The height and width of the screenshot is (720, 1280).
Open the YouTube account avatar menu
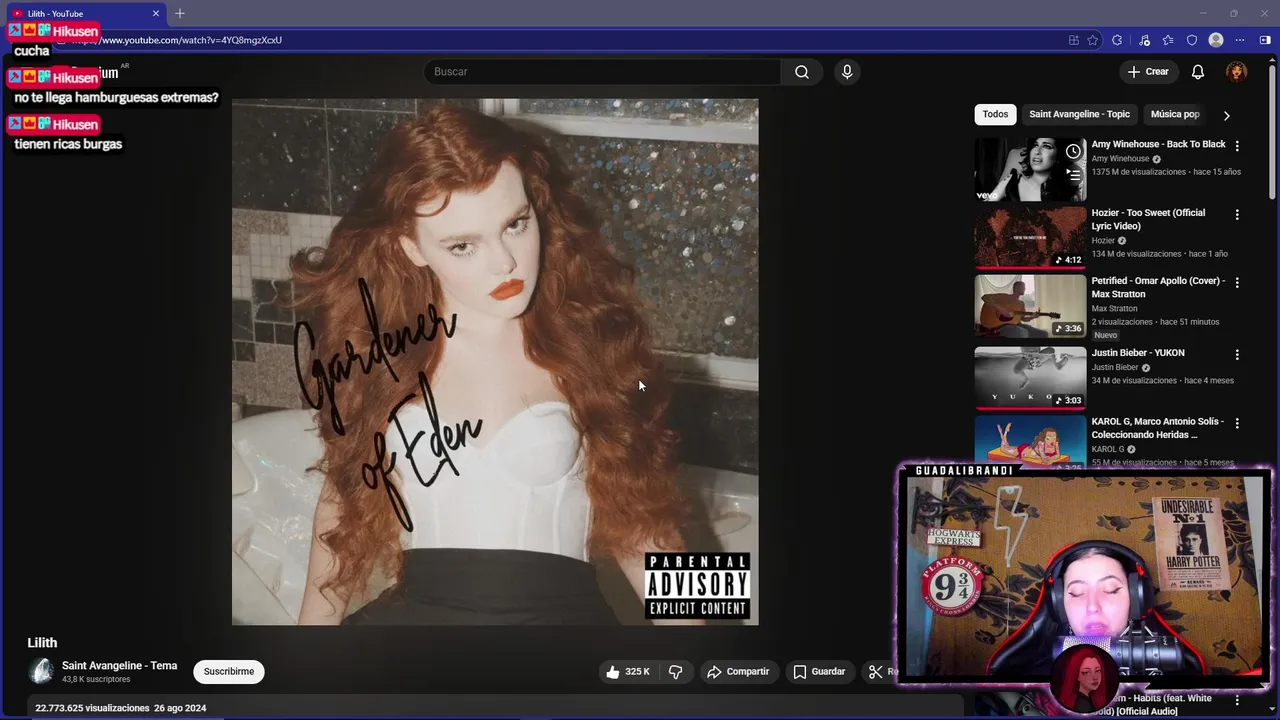(1237, 72)
